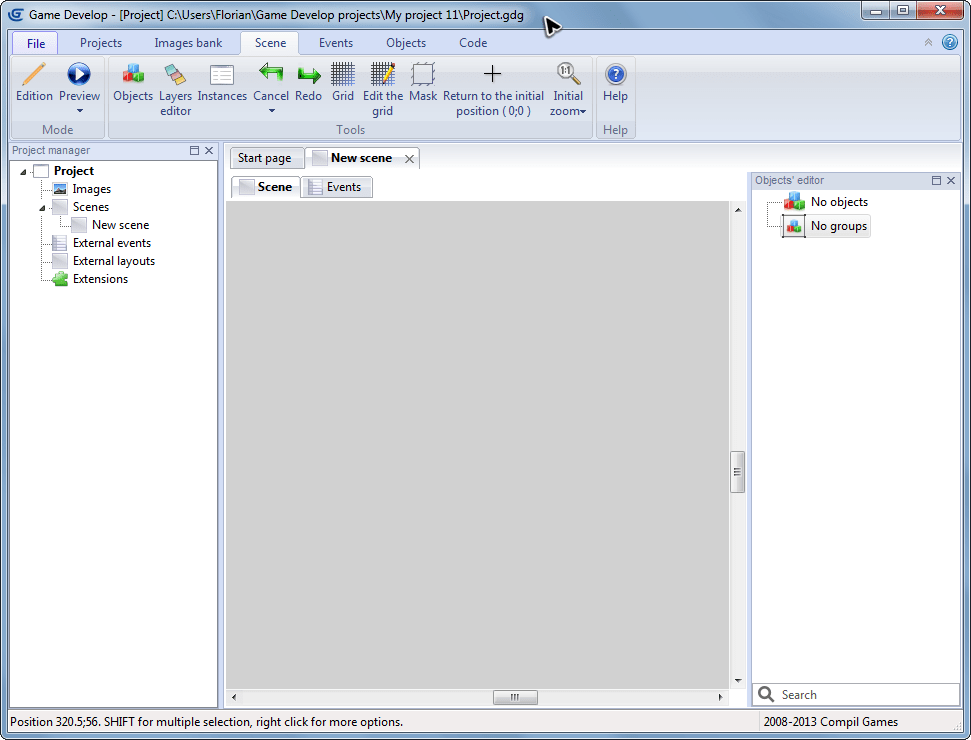Image resolution: width=971 pixels, height=740 pixels.
Task: Toggle the Grid display
Action: 342,82
